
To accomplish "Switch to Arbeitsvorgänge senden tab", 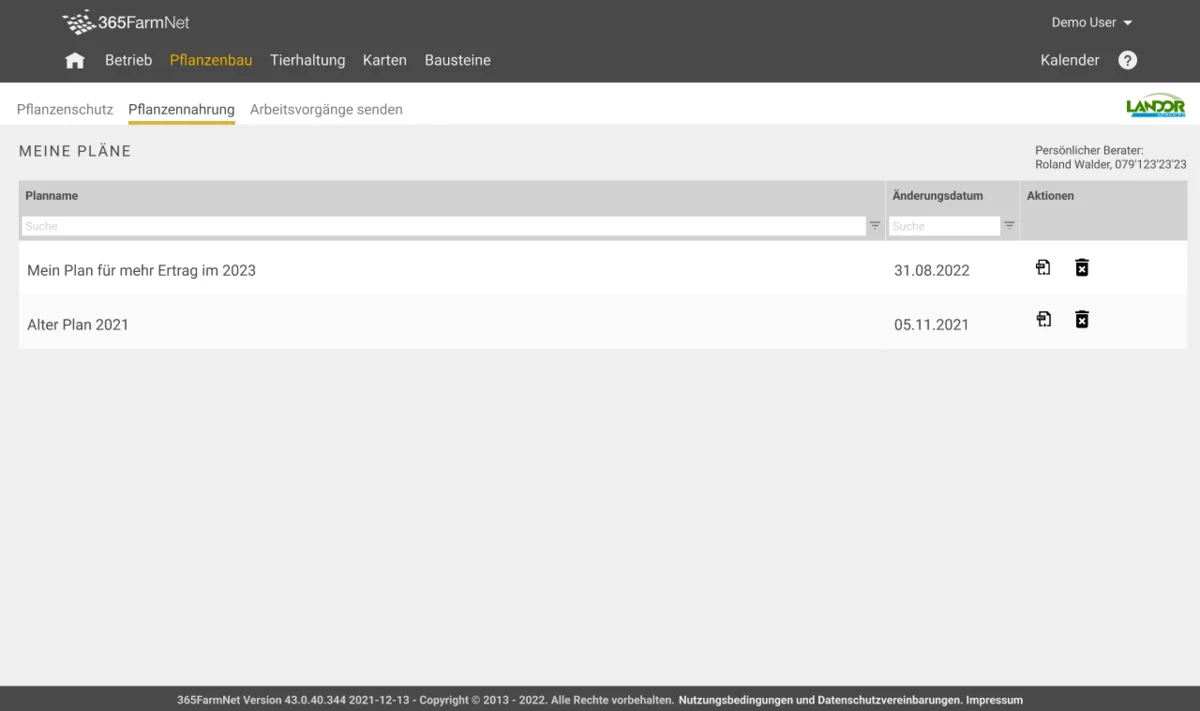I will click(326, 110).
